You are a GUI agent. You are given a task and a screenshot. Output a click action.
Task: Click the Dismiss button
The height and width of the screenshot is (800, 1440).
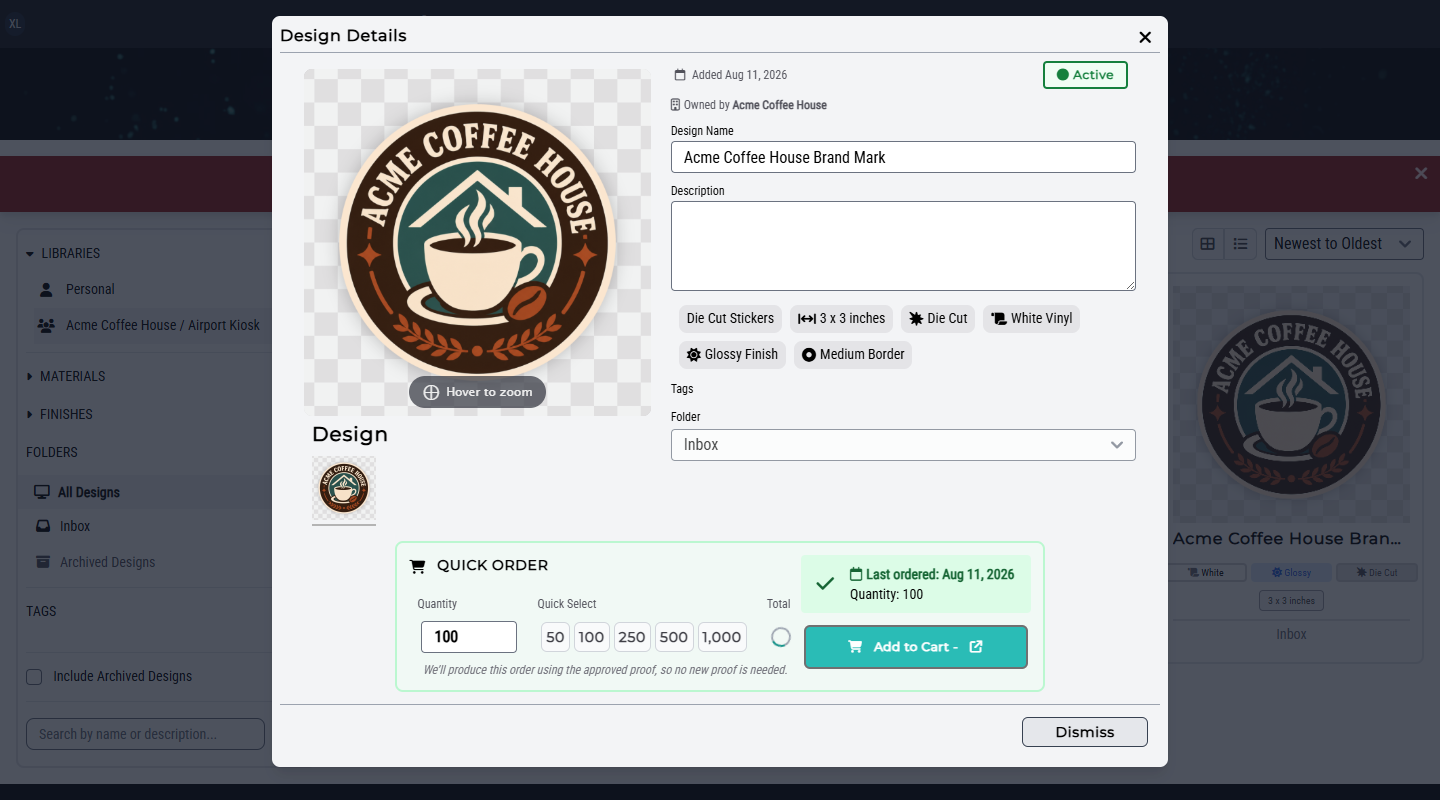[x=1085, y=732]
